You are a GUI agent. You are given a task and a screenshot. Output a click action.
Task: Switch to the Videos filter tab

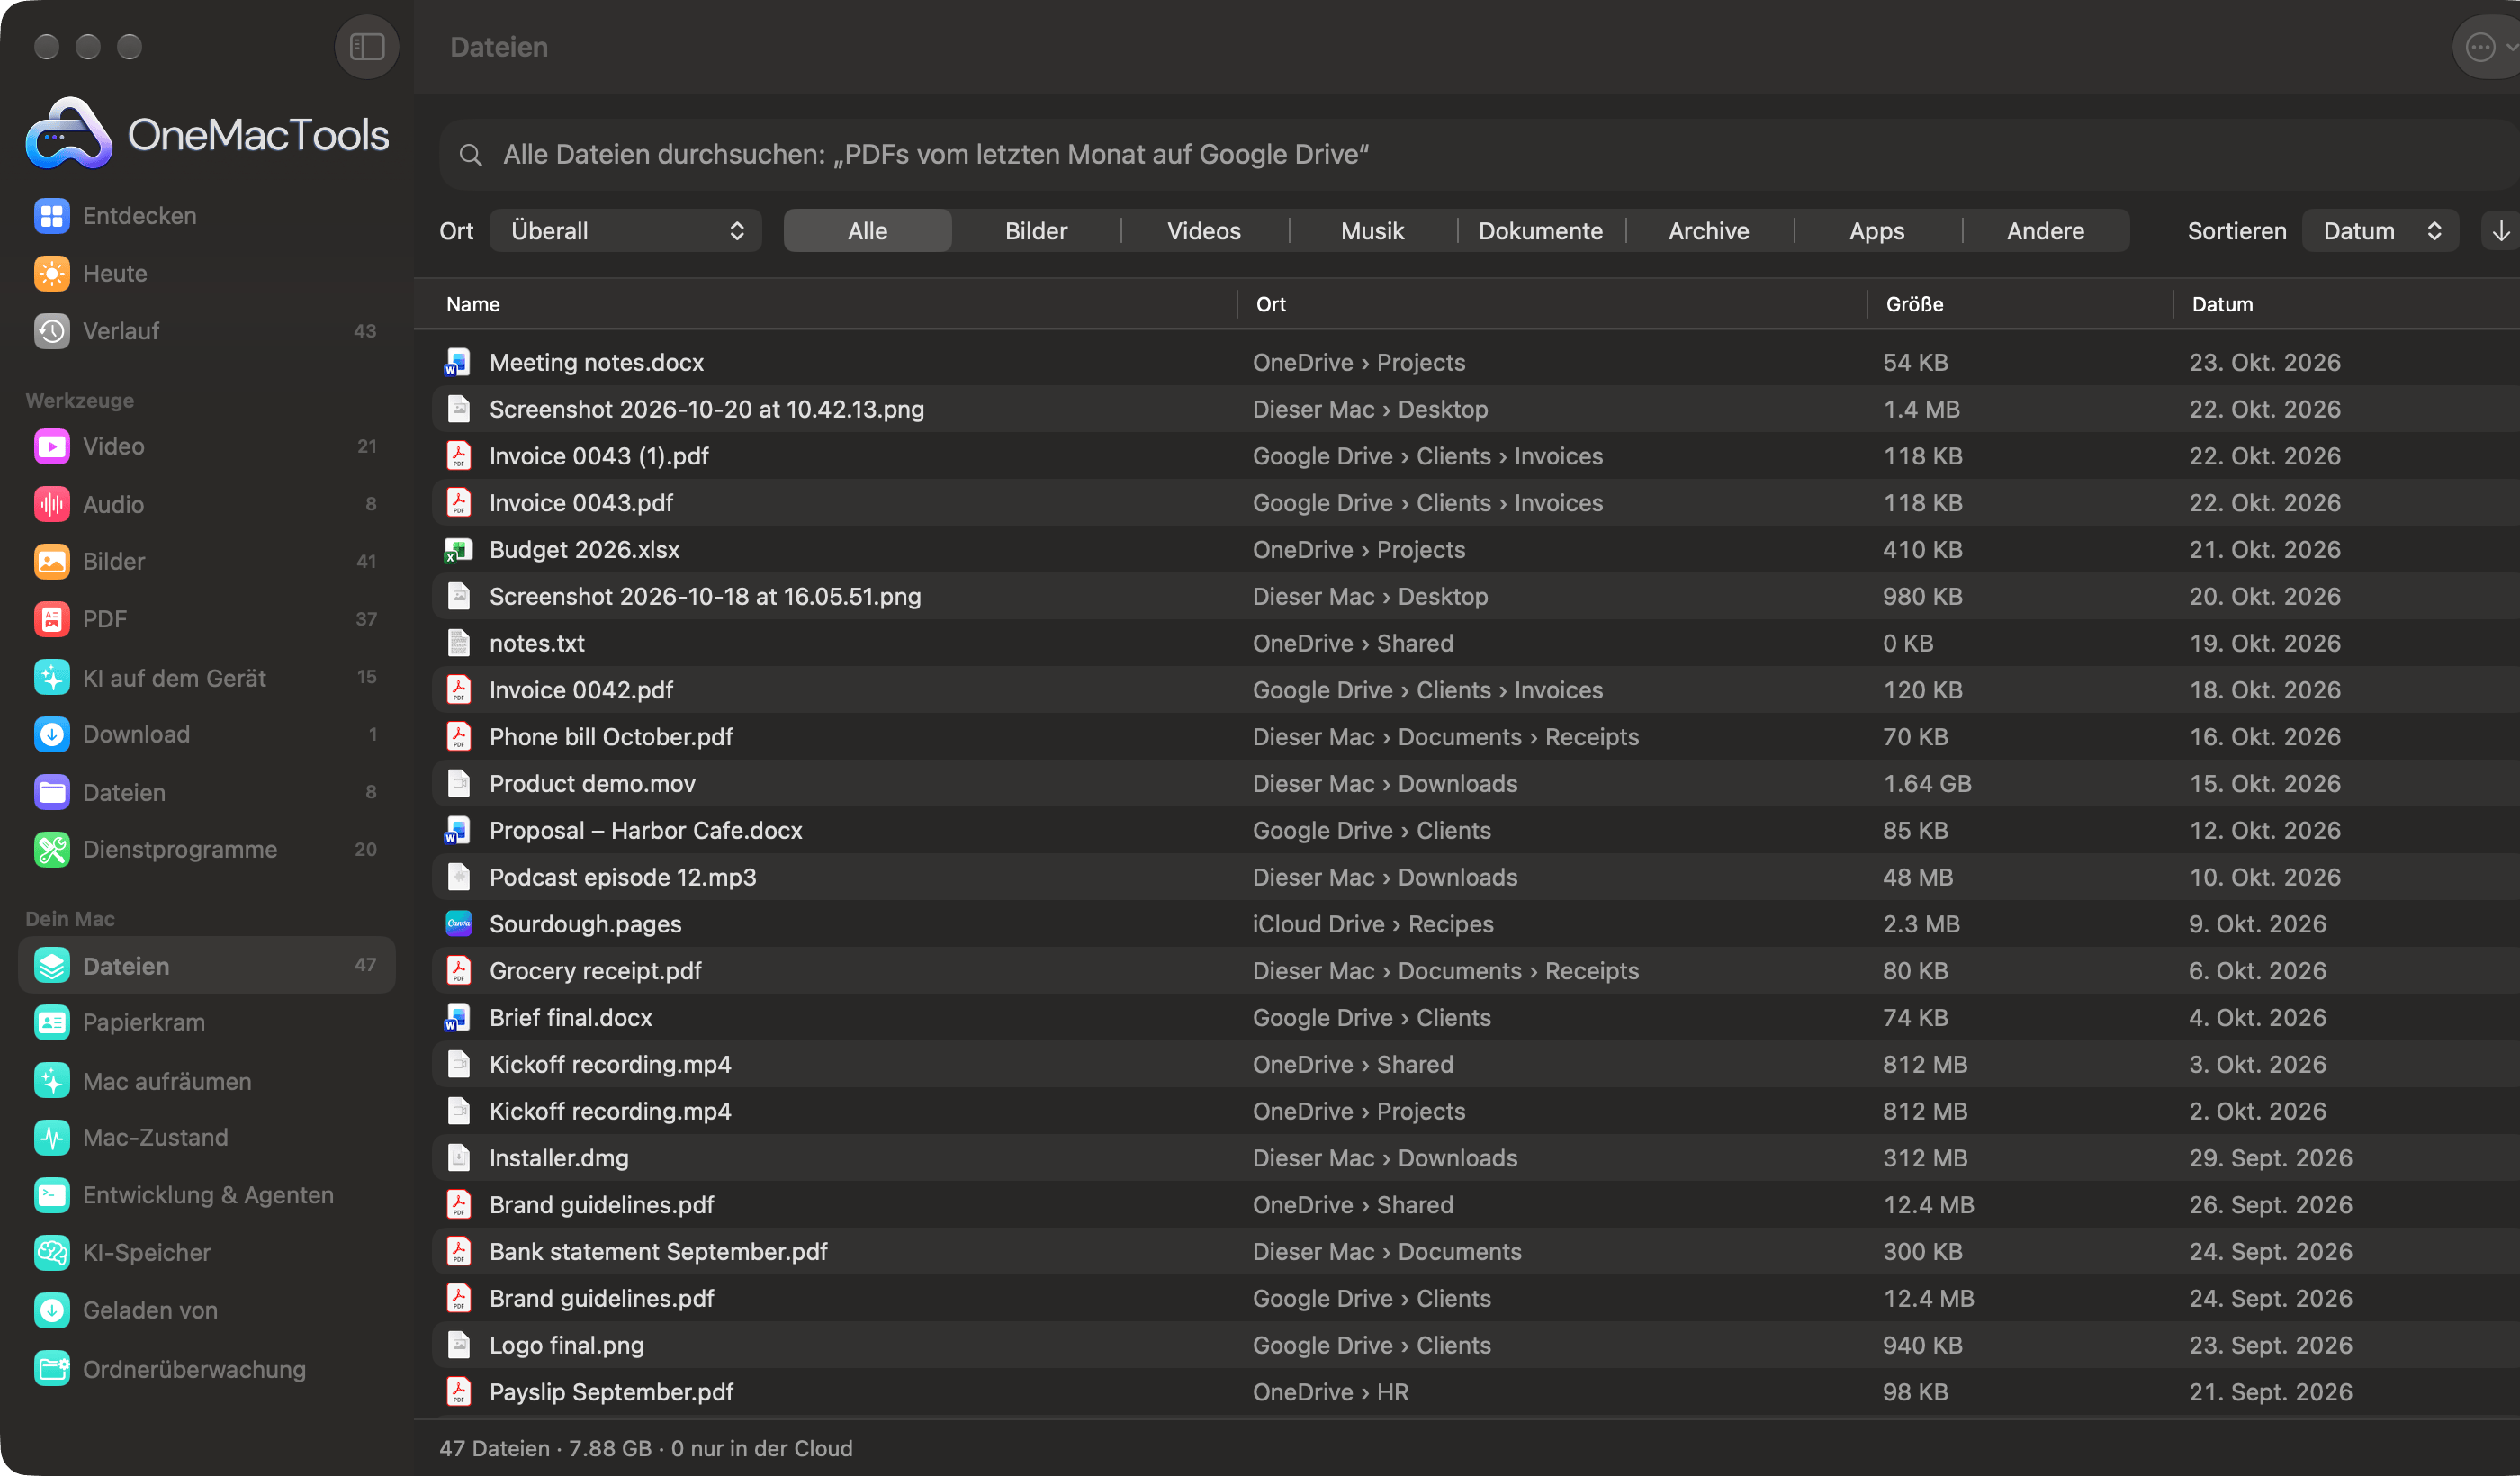[x=1204, y=231]
